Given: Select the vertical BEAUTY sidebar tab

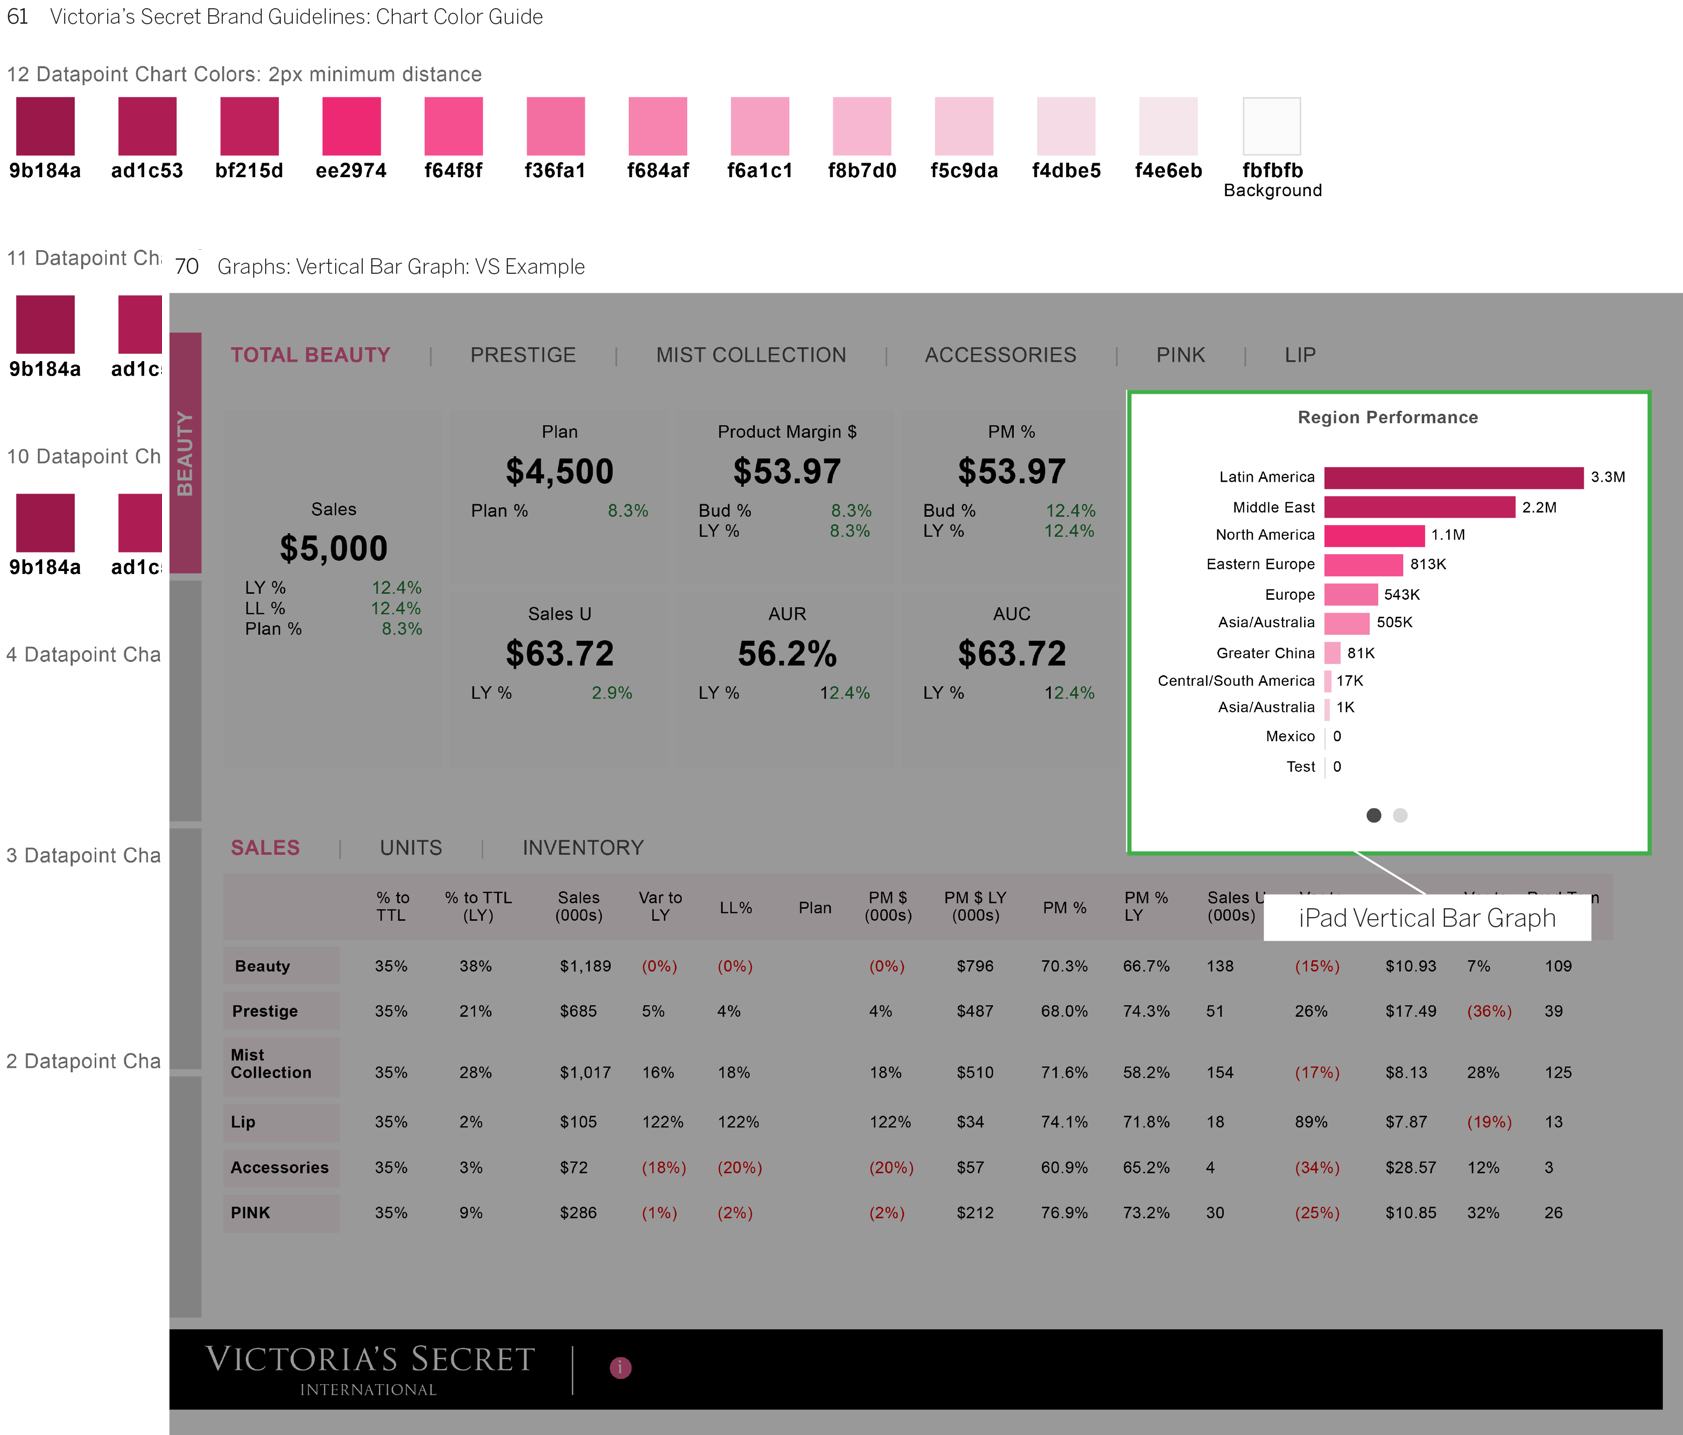Looking at the screenshot, I should (186, 450).
